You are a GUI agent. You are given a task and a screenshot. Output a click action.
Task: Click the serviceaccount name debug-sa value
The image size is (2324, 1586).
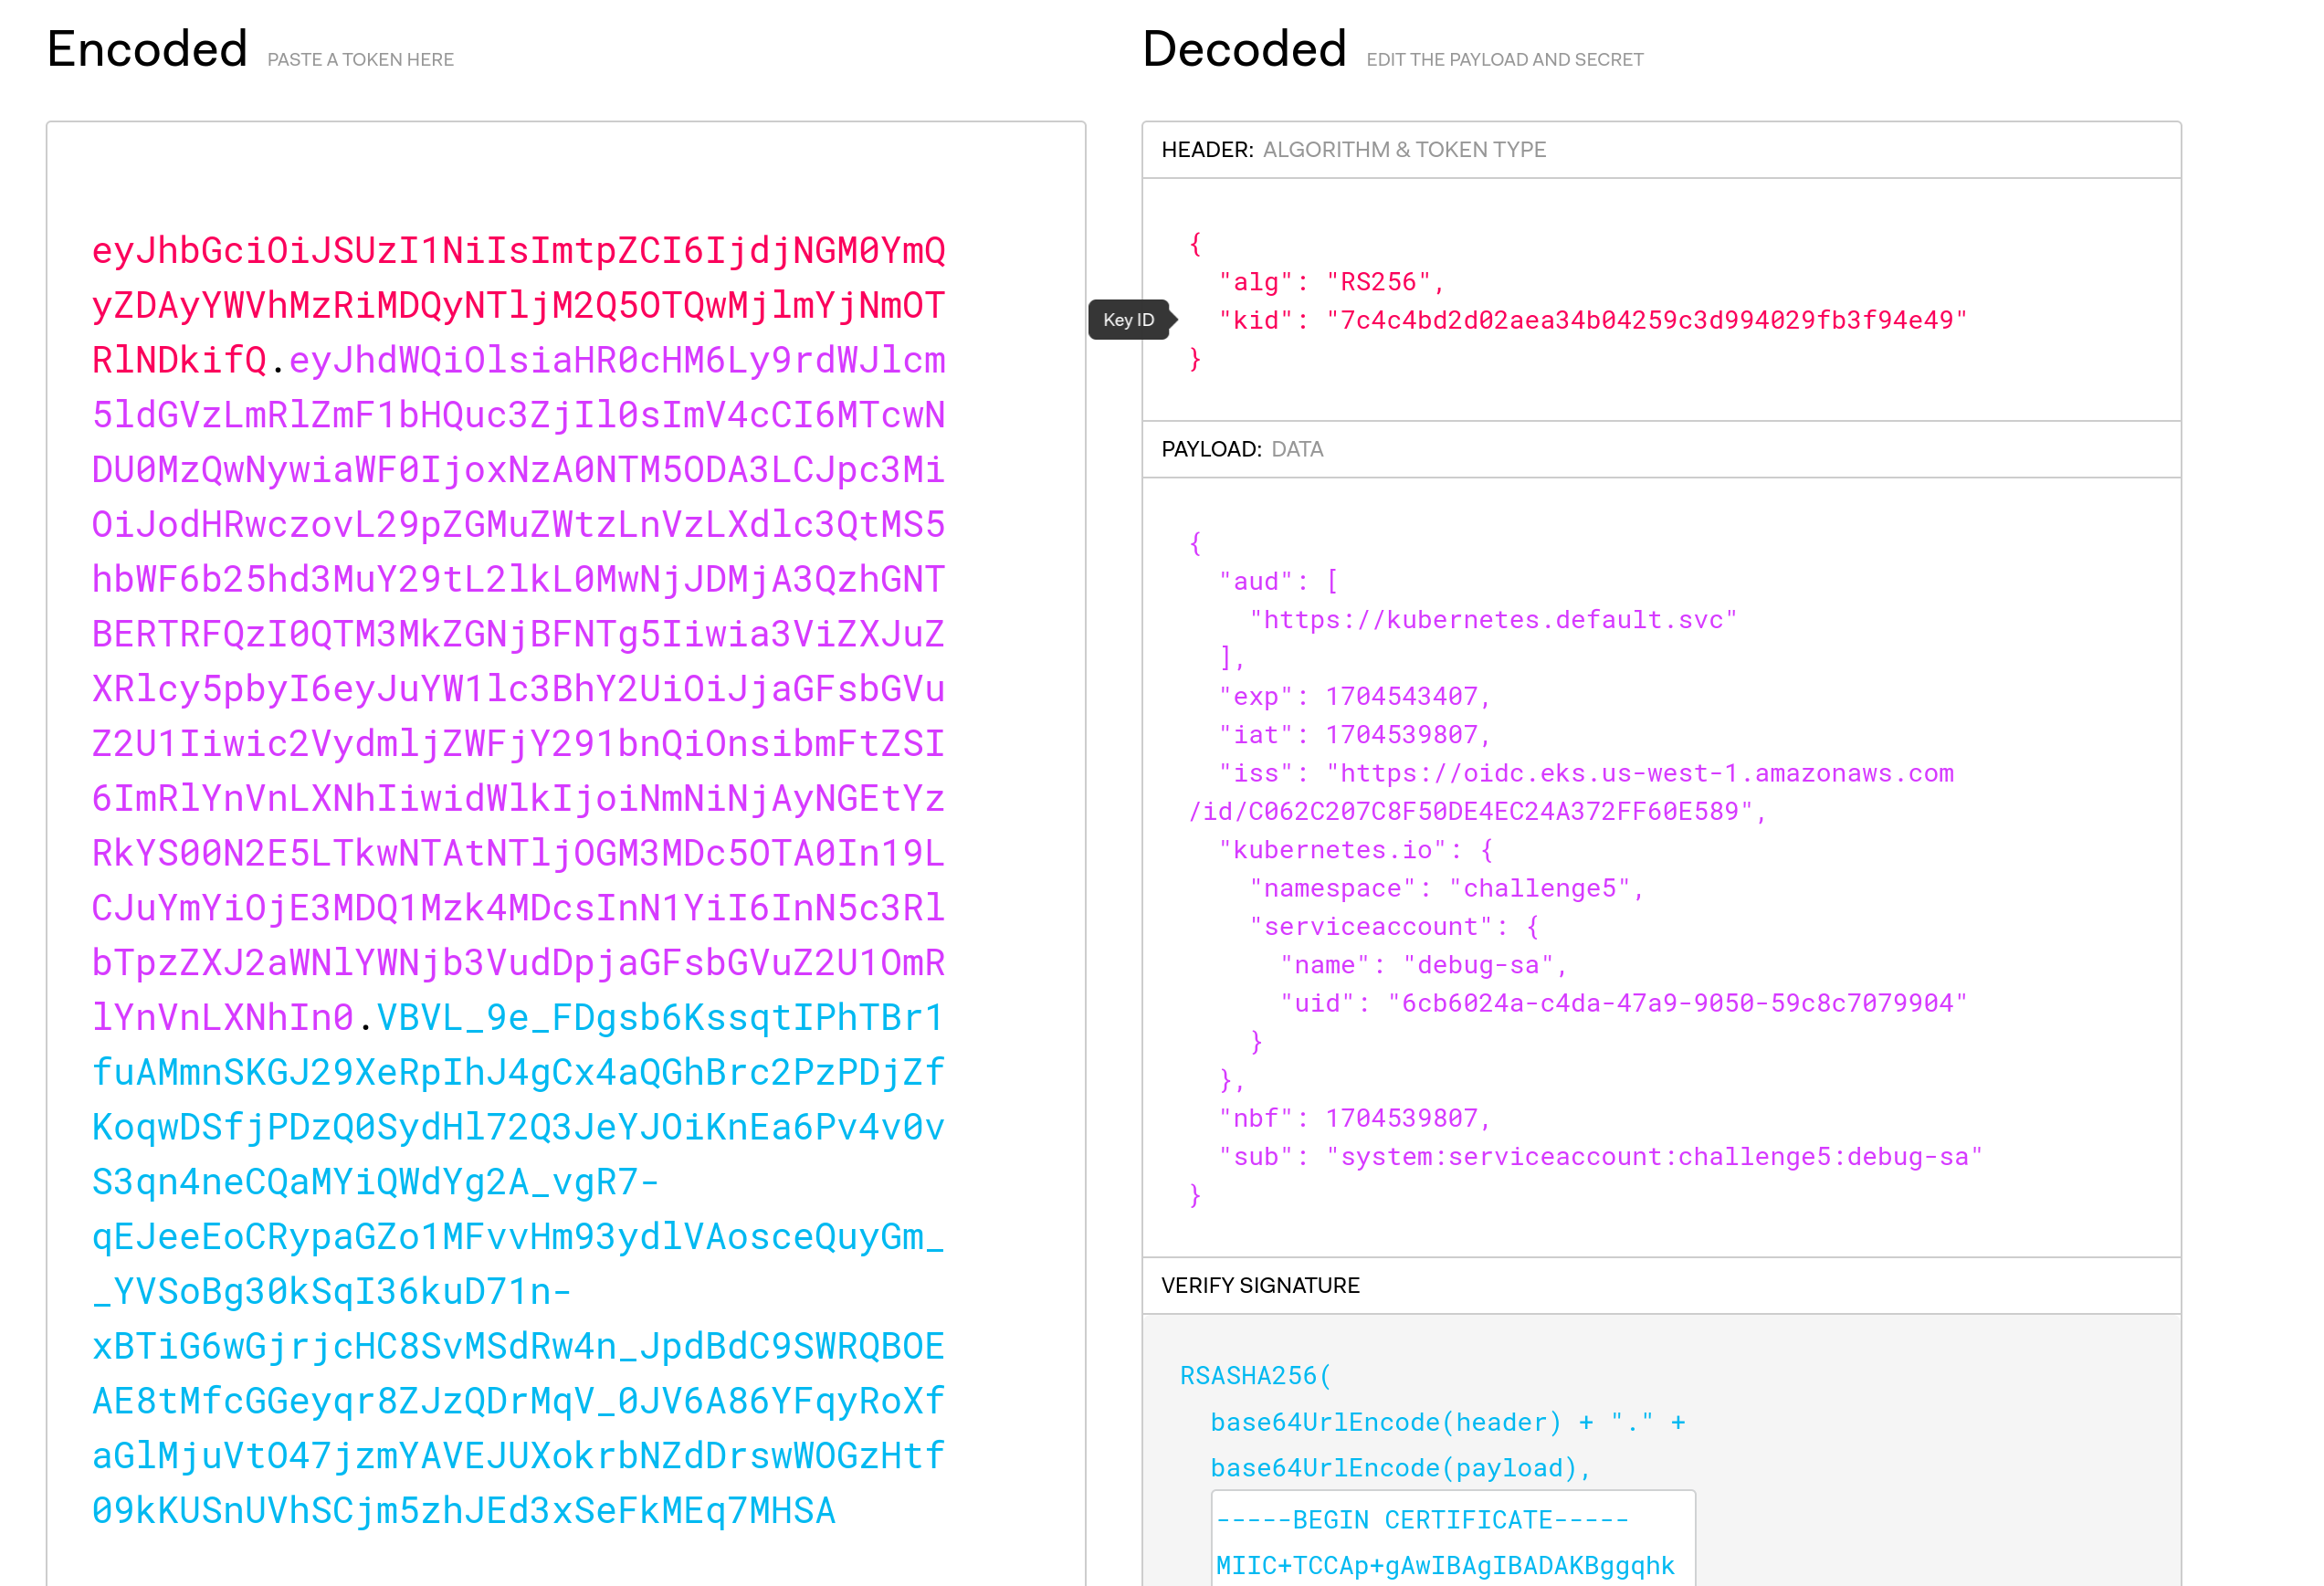(1478, 966)
